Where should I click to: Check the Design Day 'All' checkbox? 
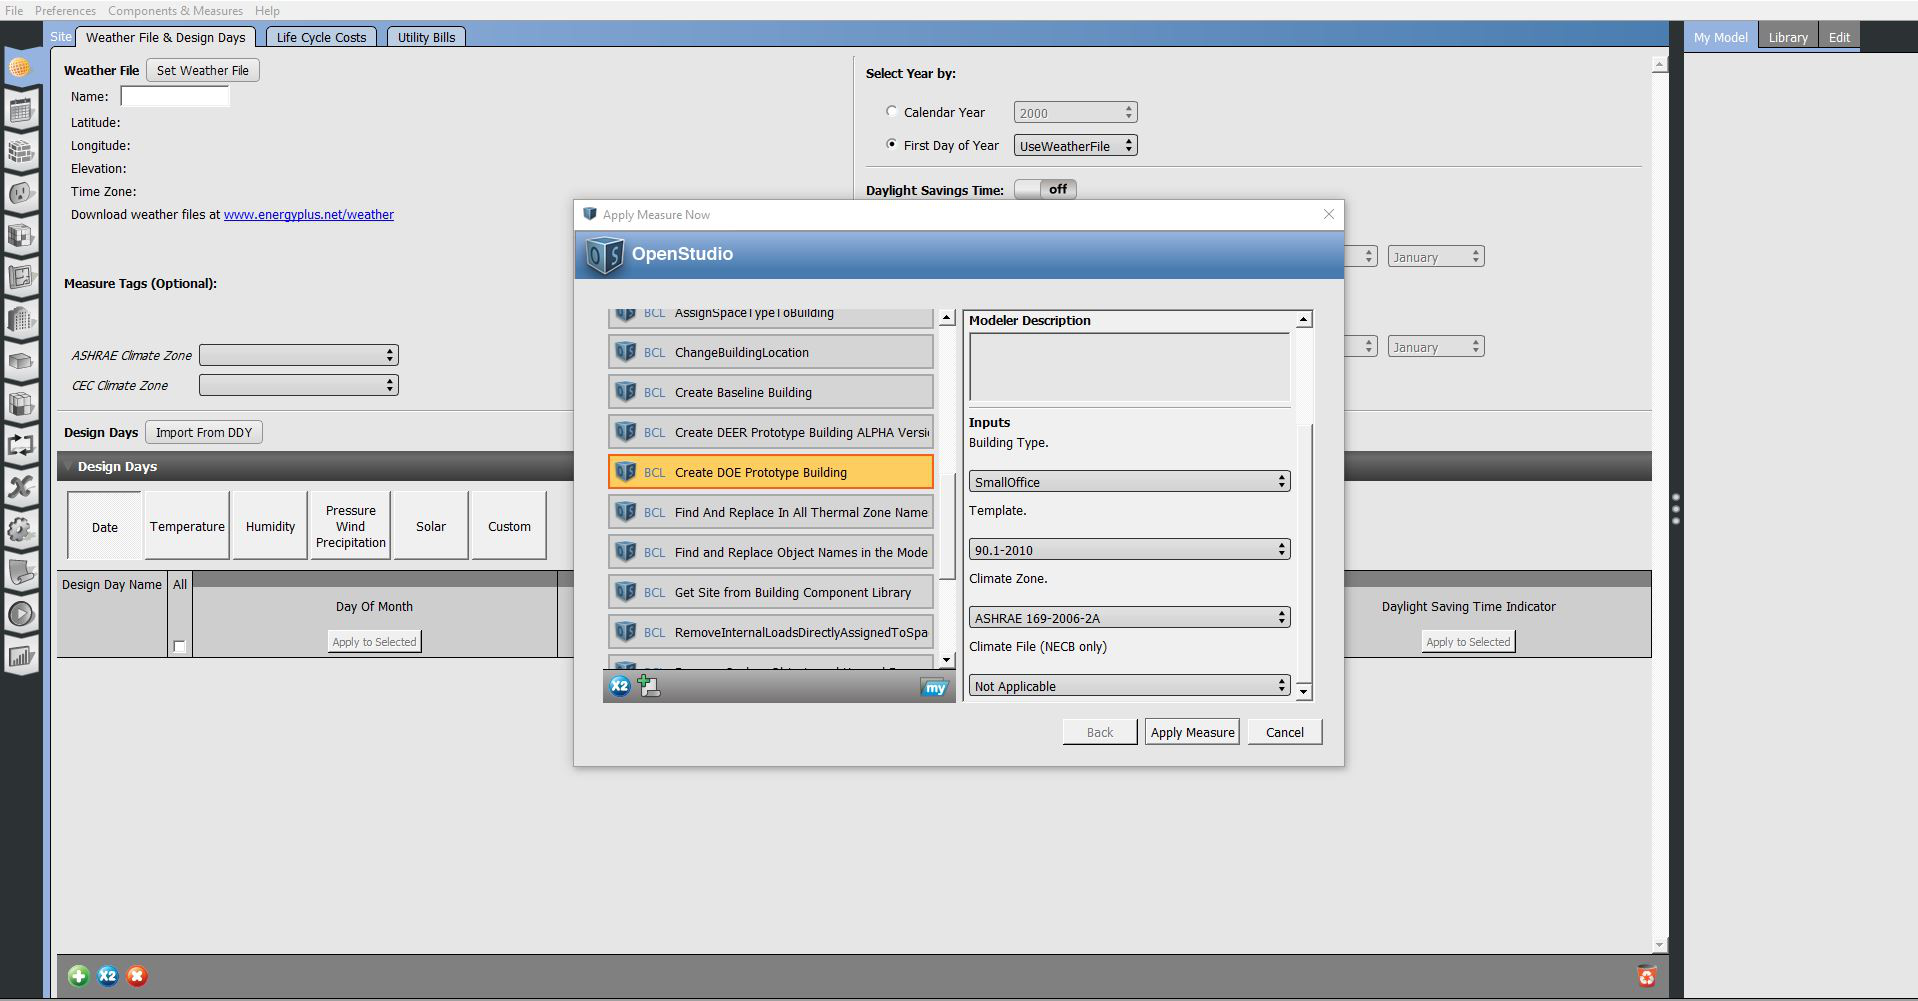[179, 646]
